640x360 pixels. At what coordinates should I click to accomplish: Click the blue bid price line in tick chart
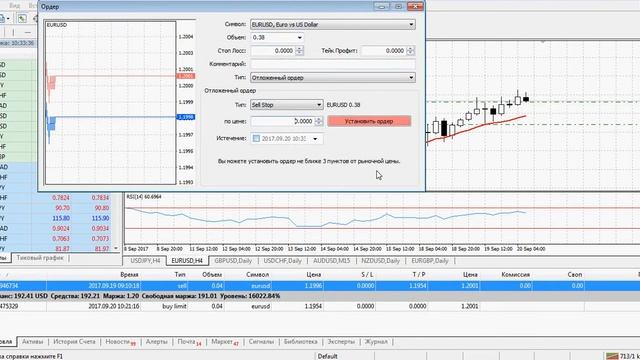click(x=116, y=117)
